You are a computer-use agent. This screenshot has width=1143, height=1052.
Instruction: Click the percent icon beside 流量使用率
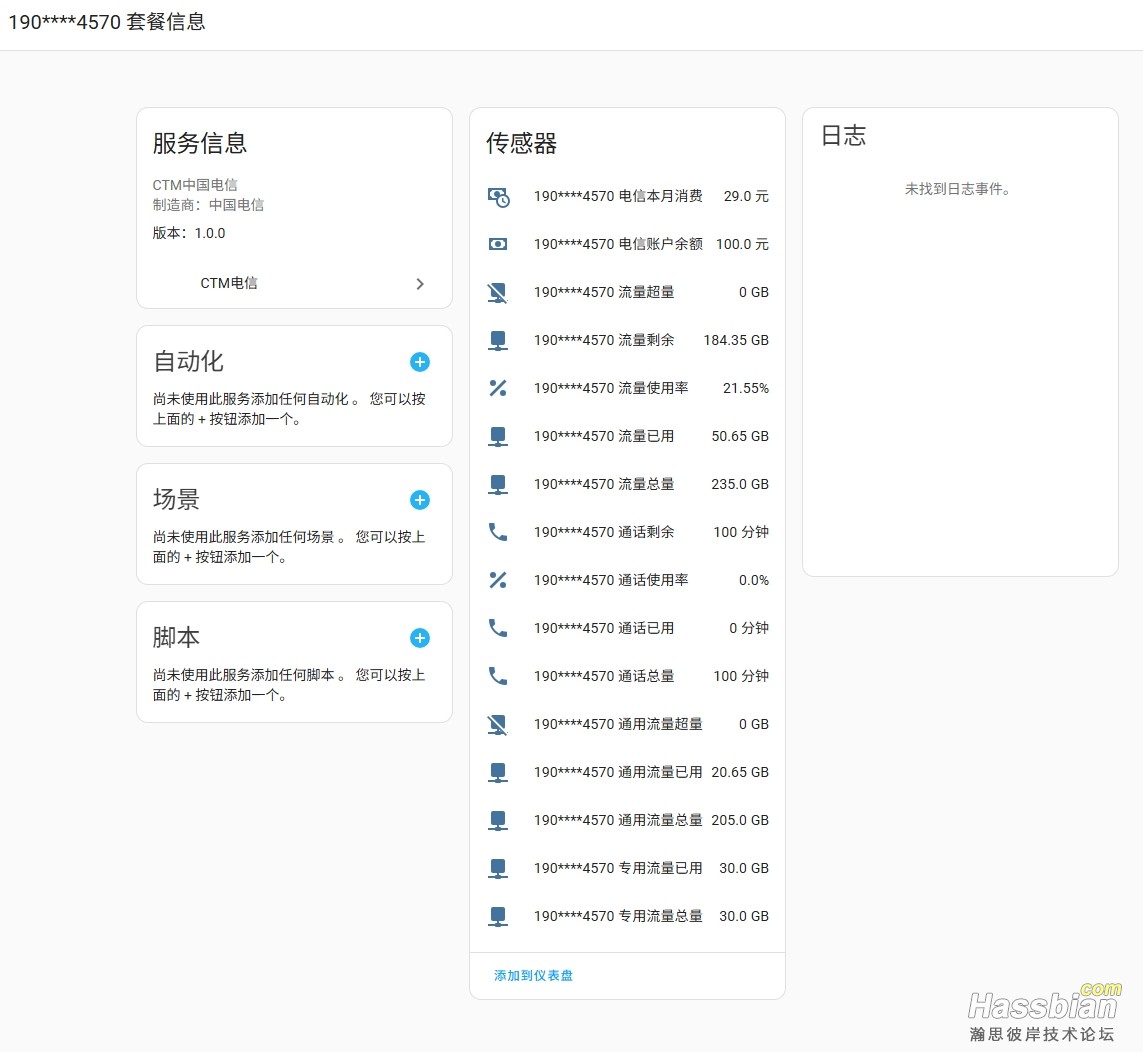(x=498, y=389)
